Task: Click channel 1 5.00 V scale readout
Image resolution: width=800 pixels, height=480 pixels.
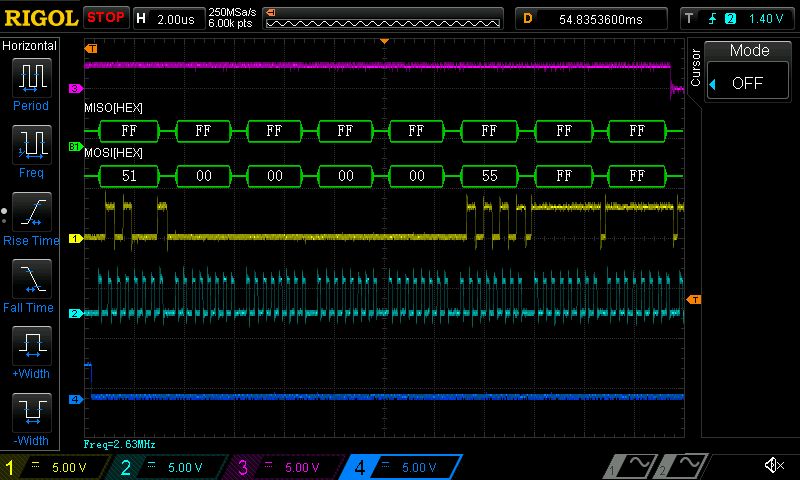Action: coord(69,468)
